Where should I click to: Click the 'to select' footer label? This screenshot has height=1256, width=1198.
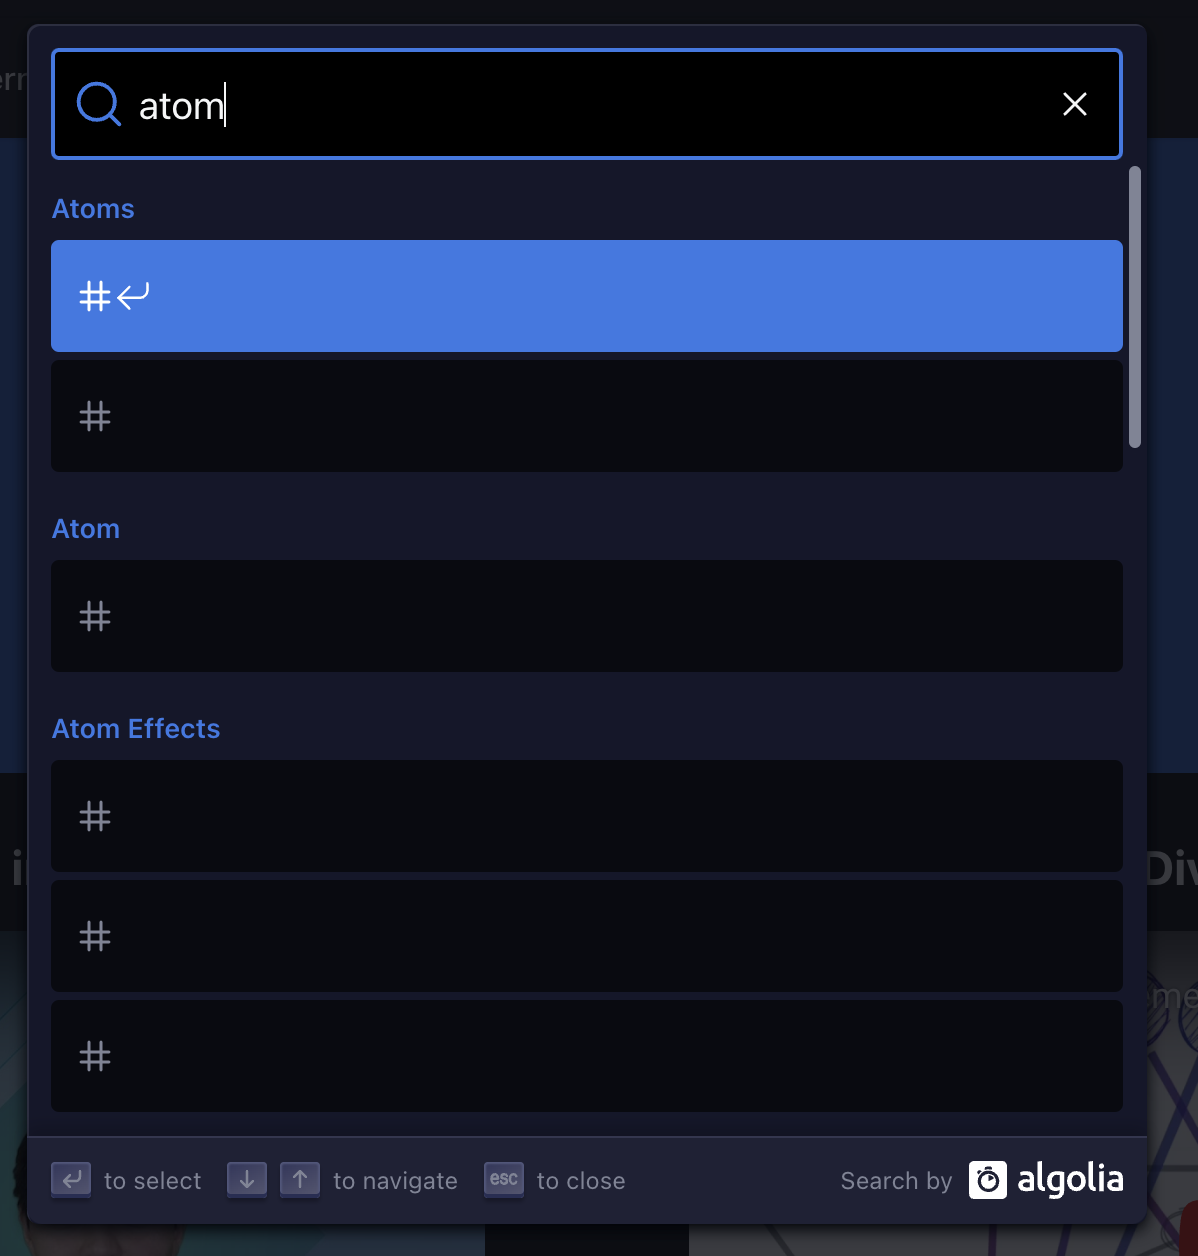(151, 1180)
